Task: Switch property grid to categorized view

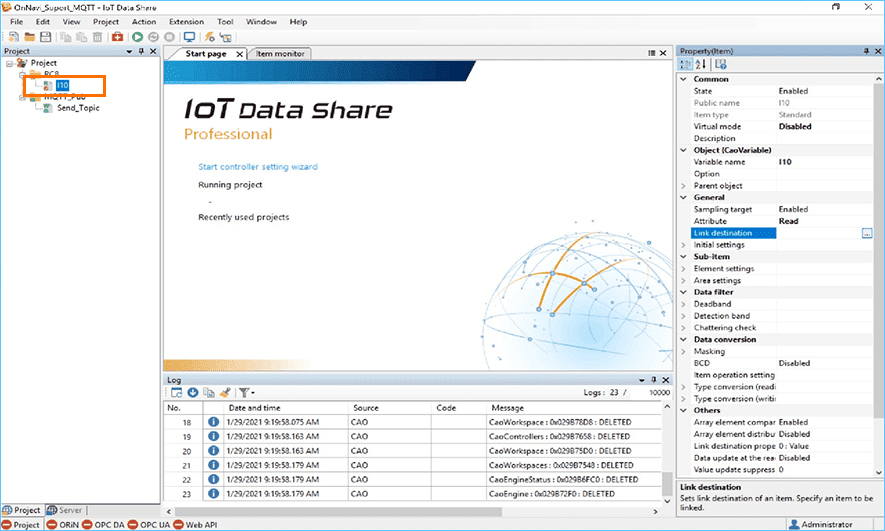Action: point(685,64)
